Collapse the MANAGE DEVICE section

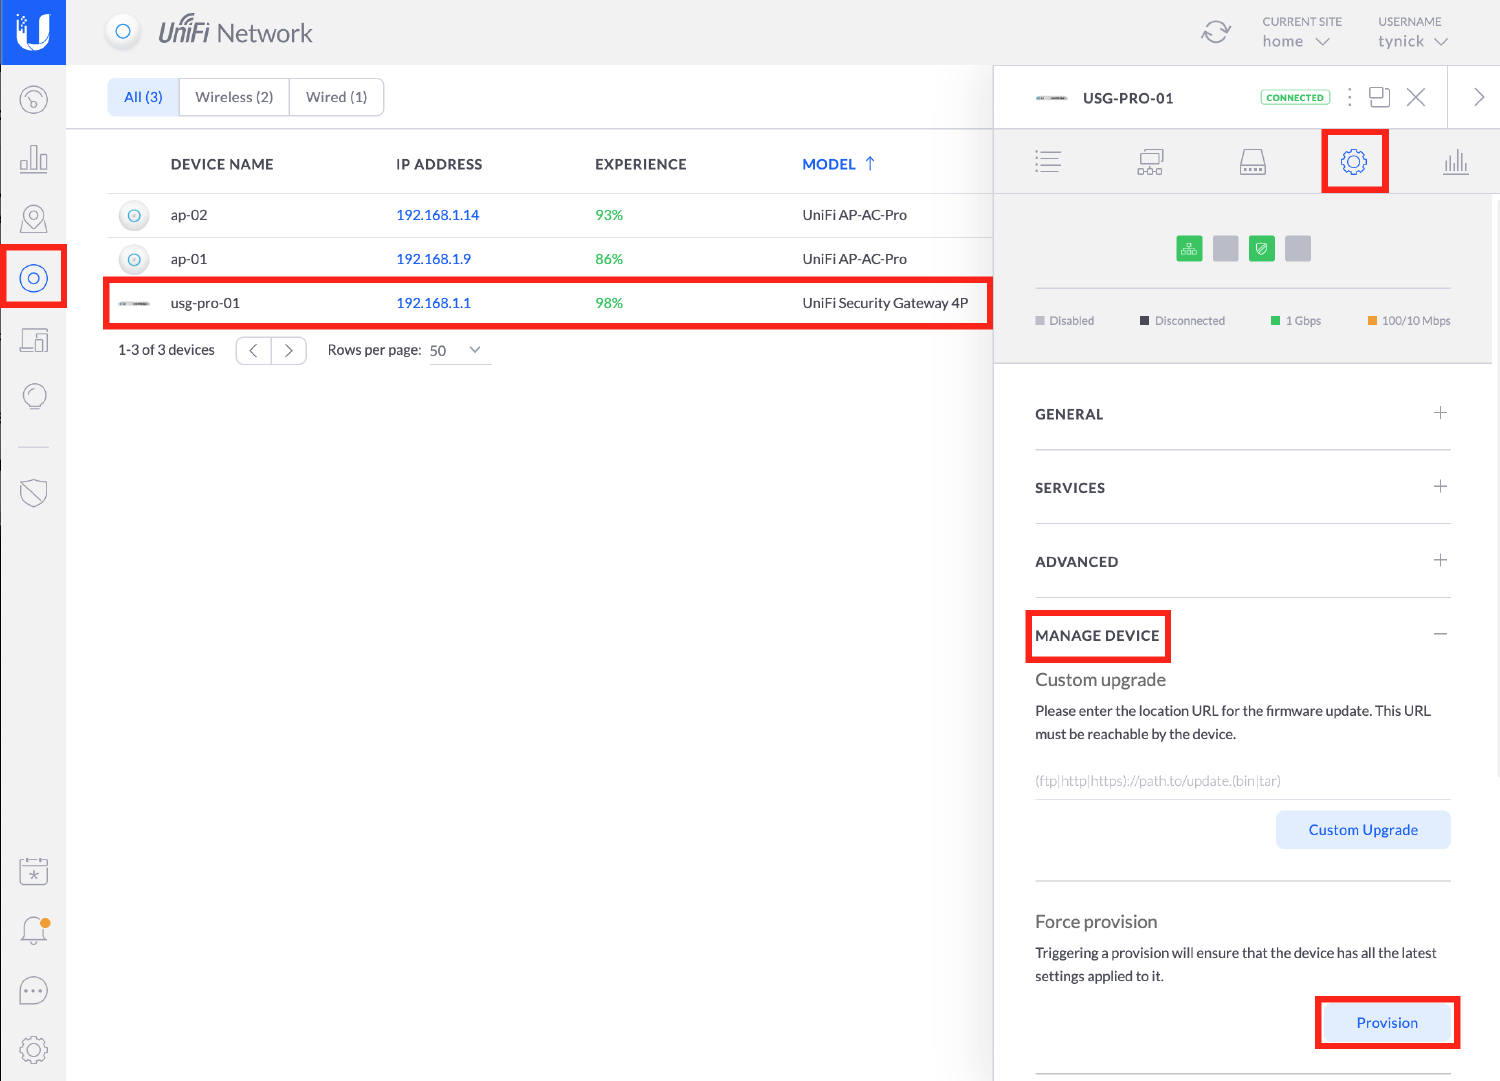coord(1440,634)
